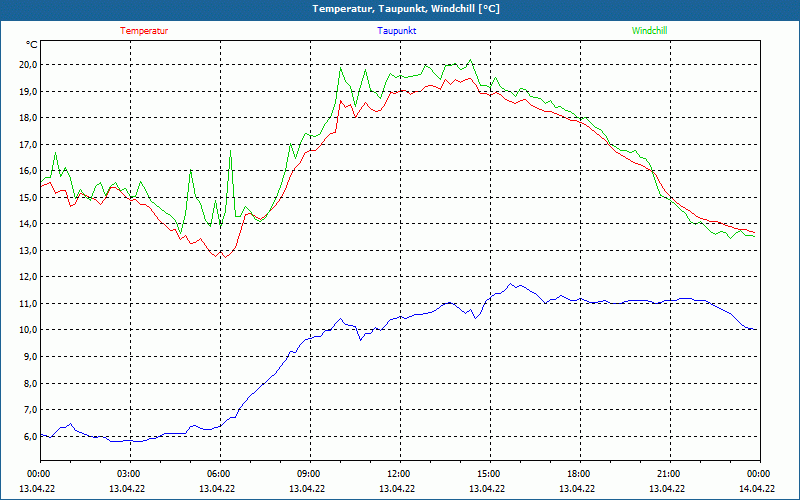
Task: Click the '16,0' y-axis value
Action: click(29, 171)
